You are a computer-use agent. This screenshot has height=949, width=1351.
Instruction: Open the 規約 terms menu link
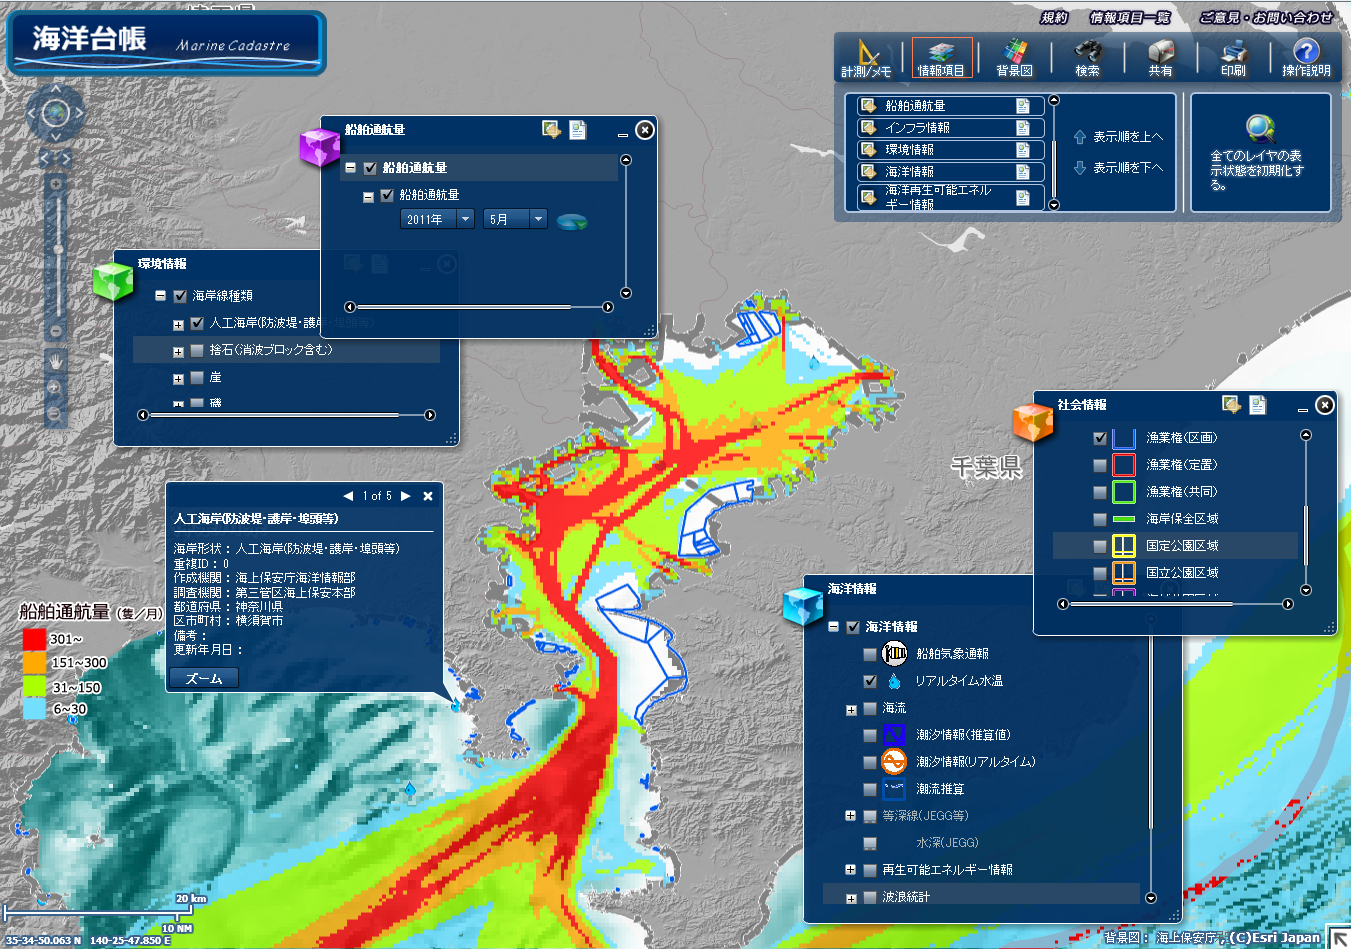coord(1054,17)
